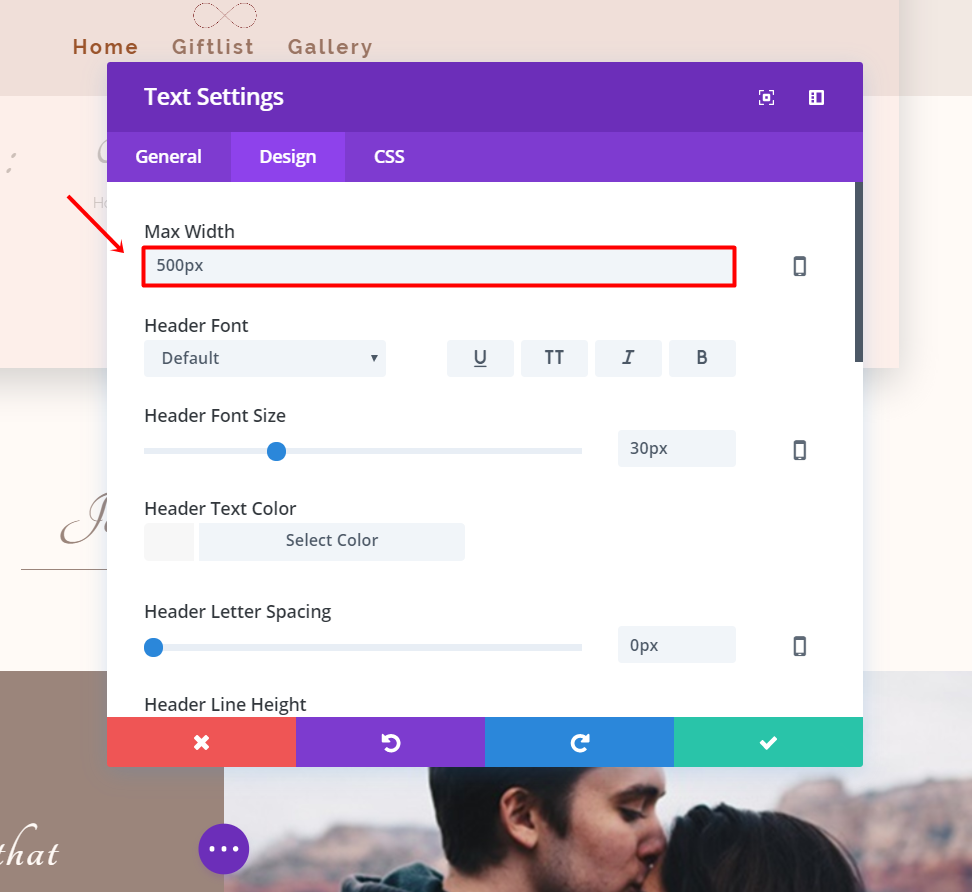Click the site logo infinity icon
Viewport: 972px width, 892px height.
pyautogui.click(x=224, y=15)
